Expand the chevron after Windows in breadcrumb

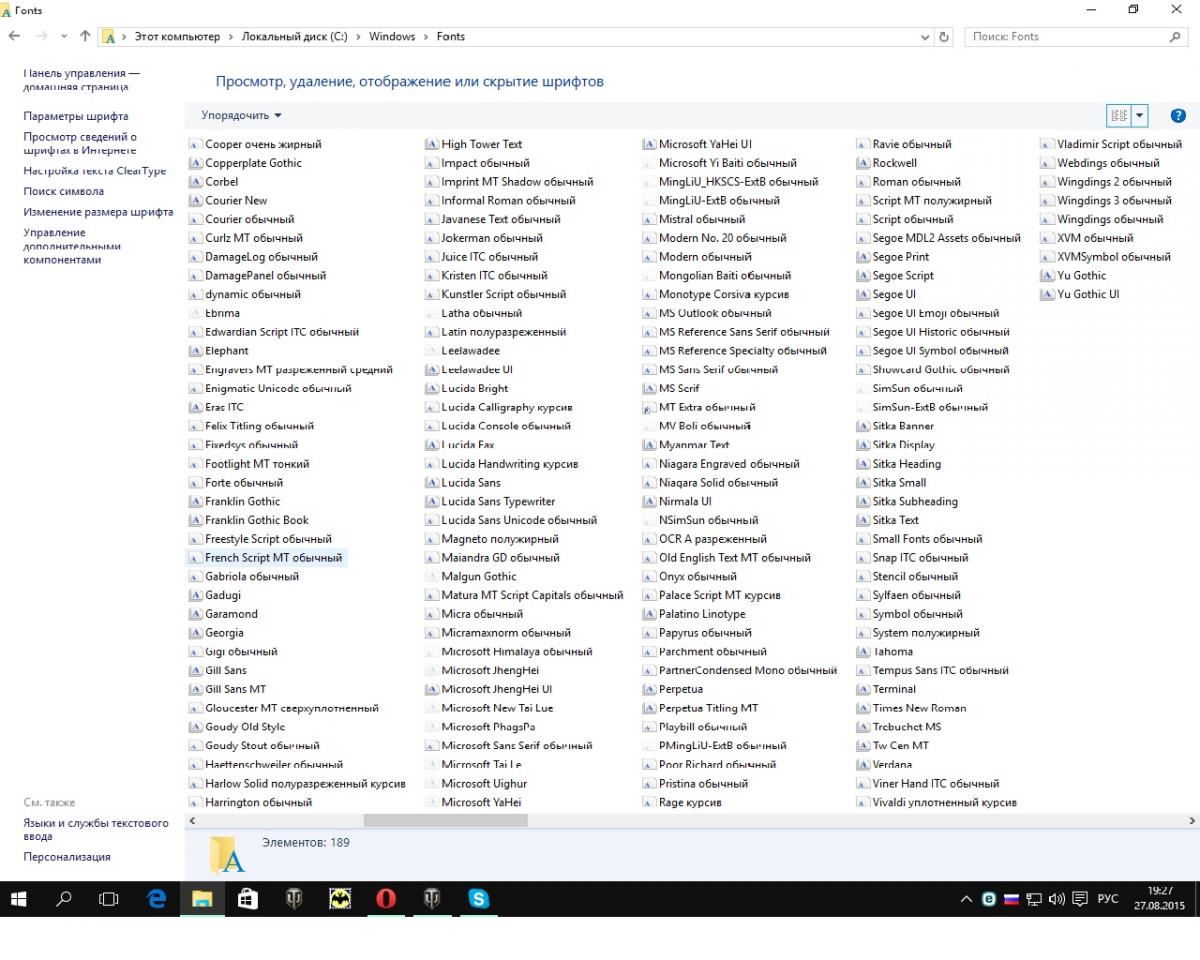click(x=425, y=37)
